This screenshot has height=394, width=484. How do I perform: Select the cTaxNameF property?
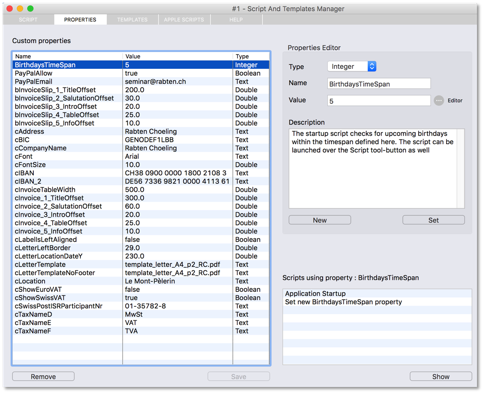(141, 331)
